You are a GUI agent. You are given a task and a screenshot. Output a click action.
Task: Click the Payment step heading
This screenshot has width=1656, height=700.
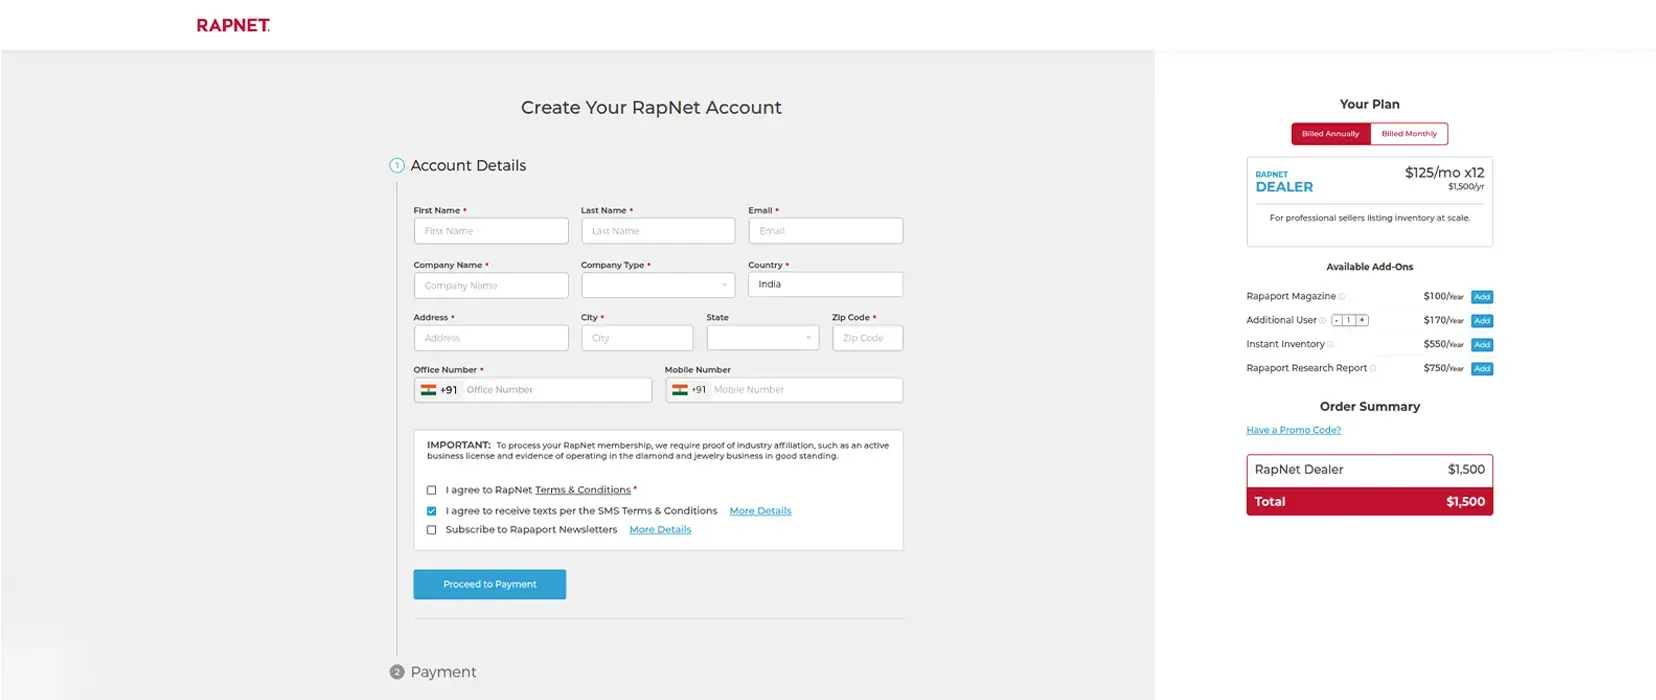click(x=443, y=672)
